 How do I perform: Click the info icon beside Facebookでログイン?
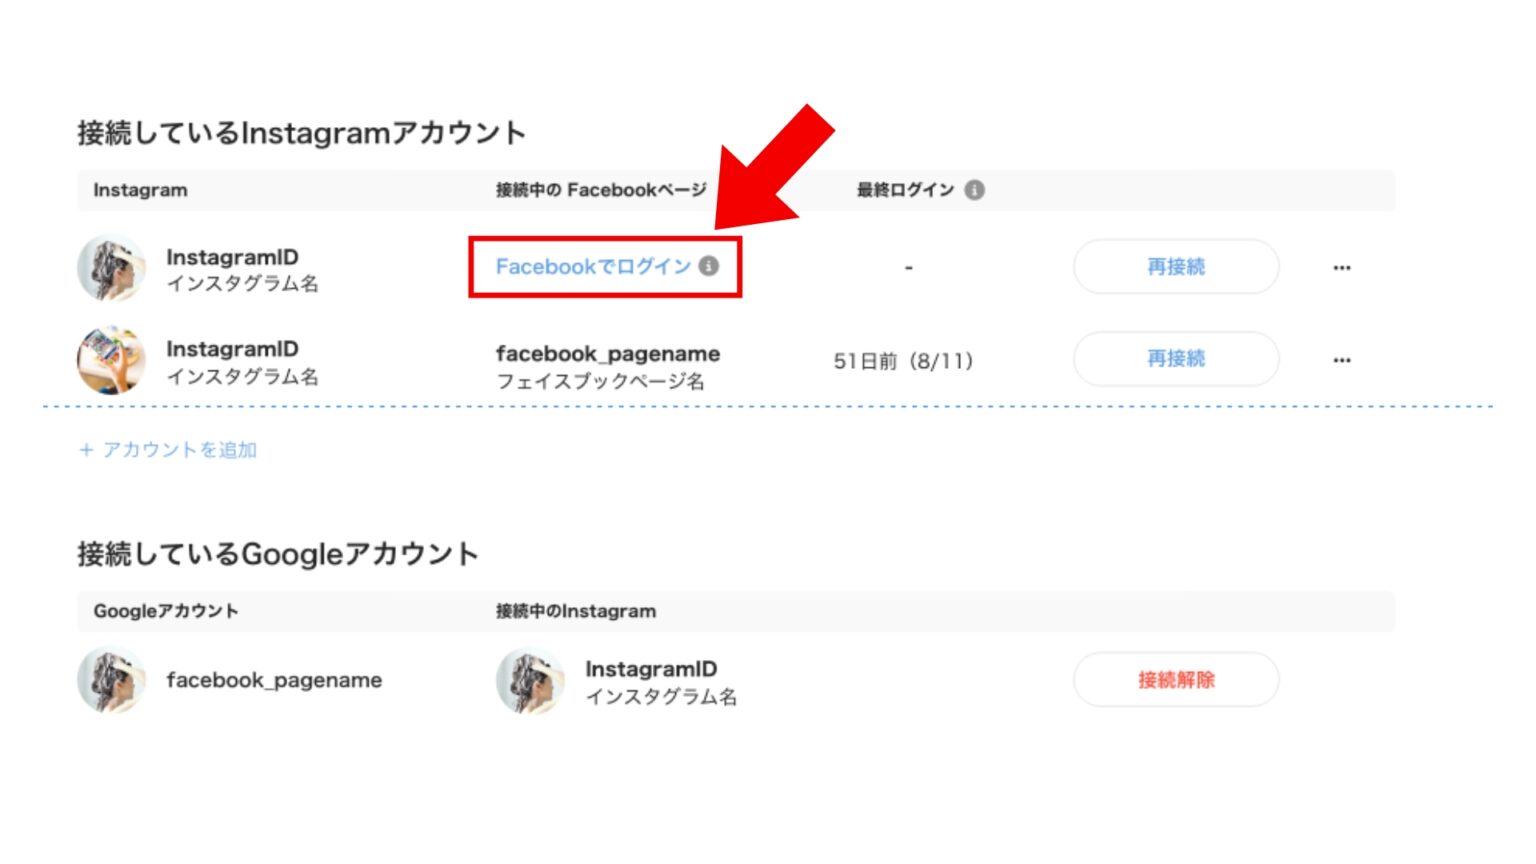(x=709, y=266)
